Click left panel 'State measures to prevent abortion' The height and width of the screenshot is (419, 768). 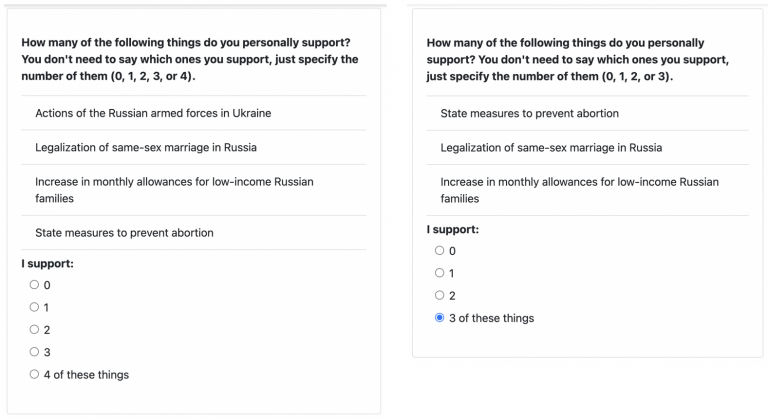[x=124, y=233]
